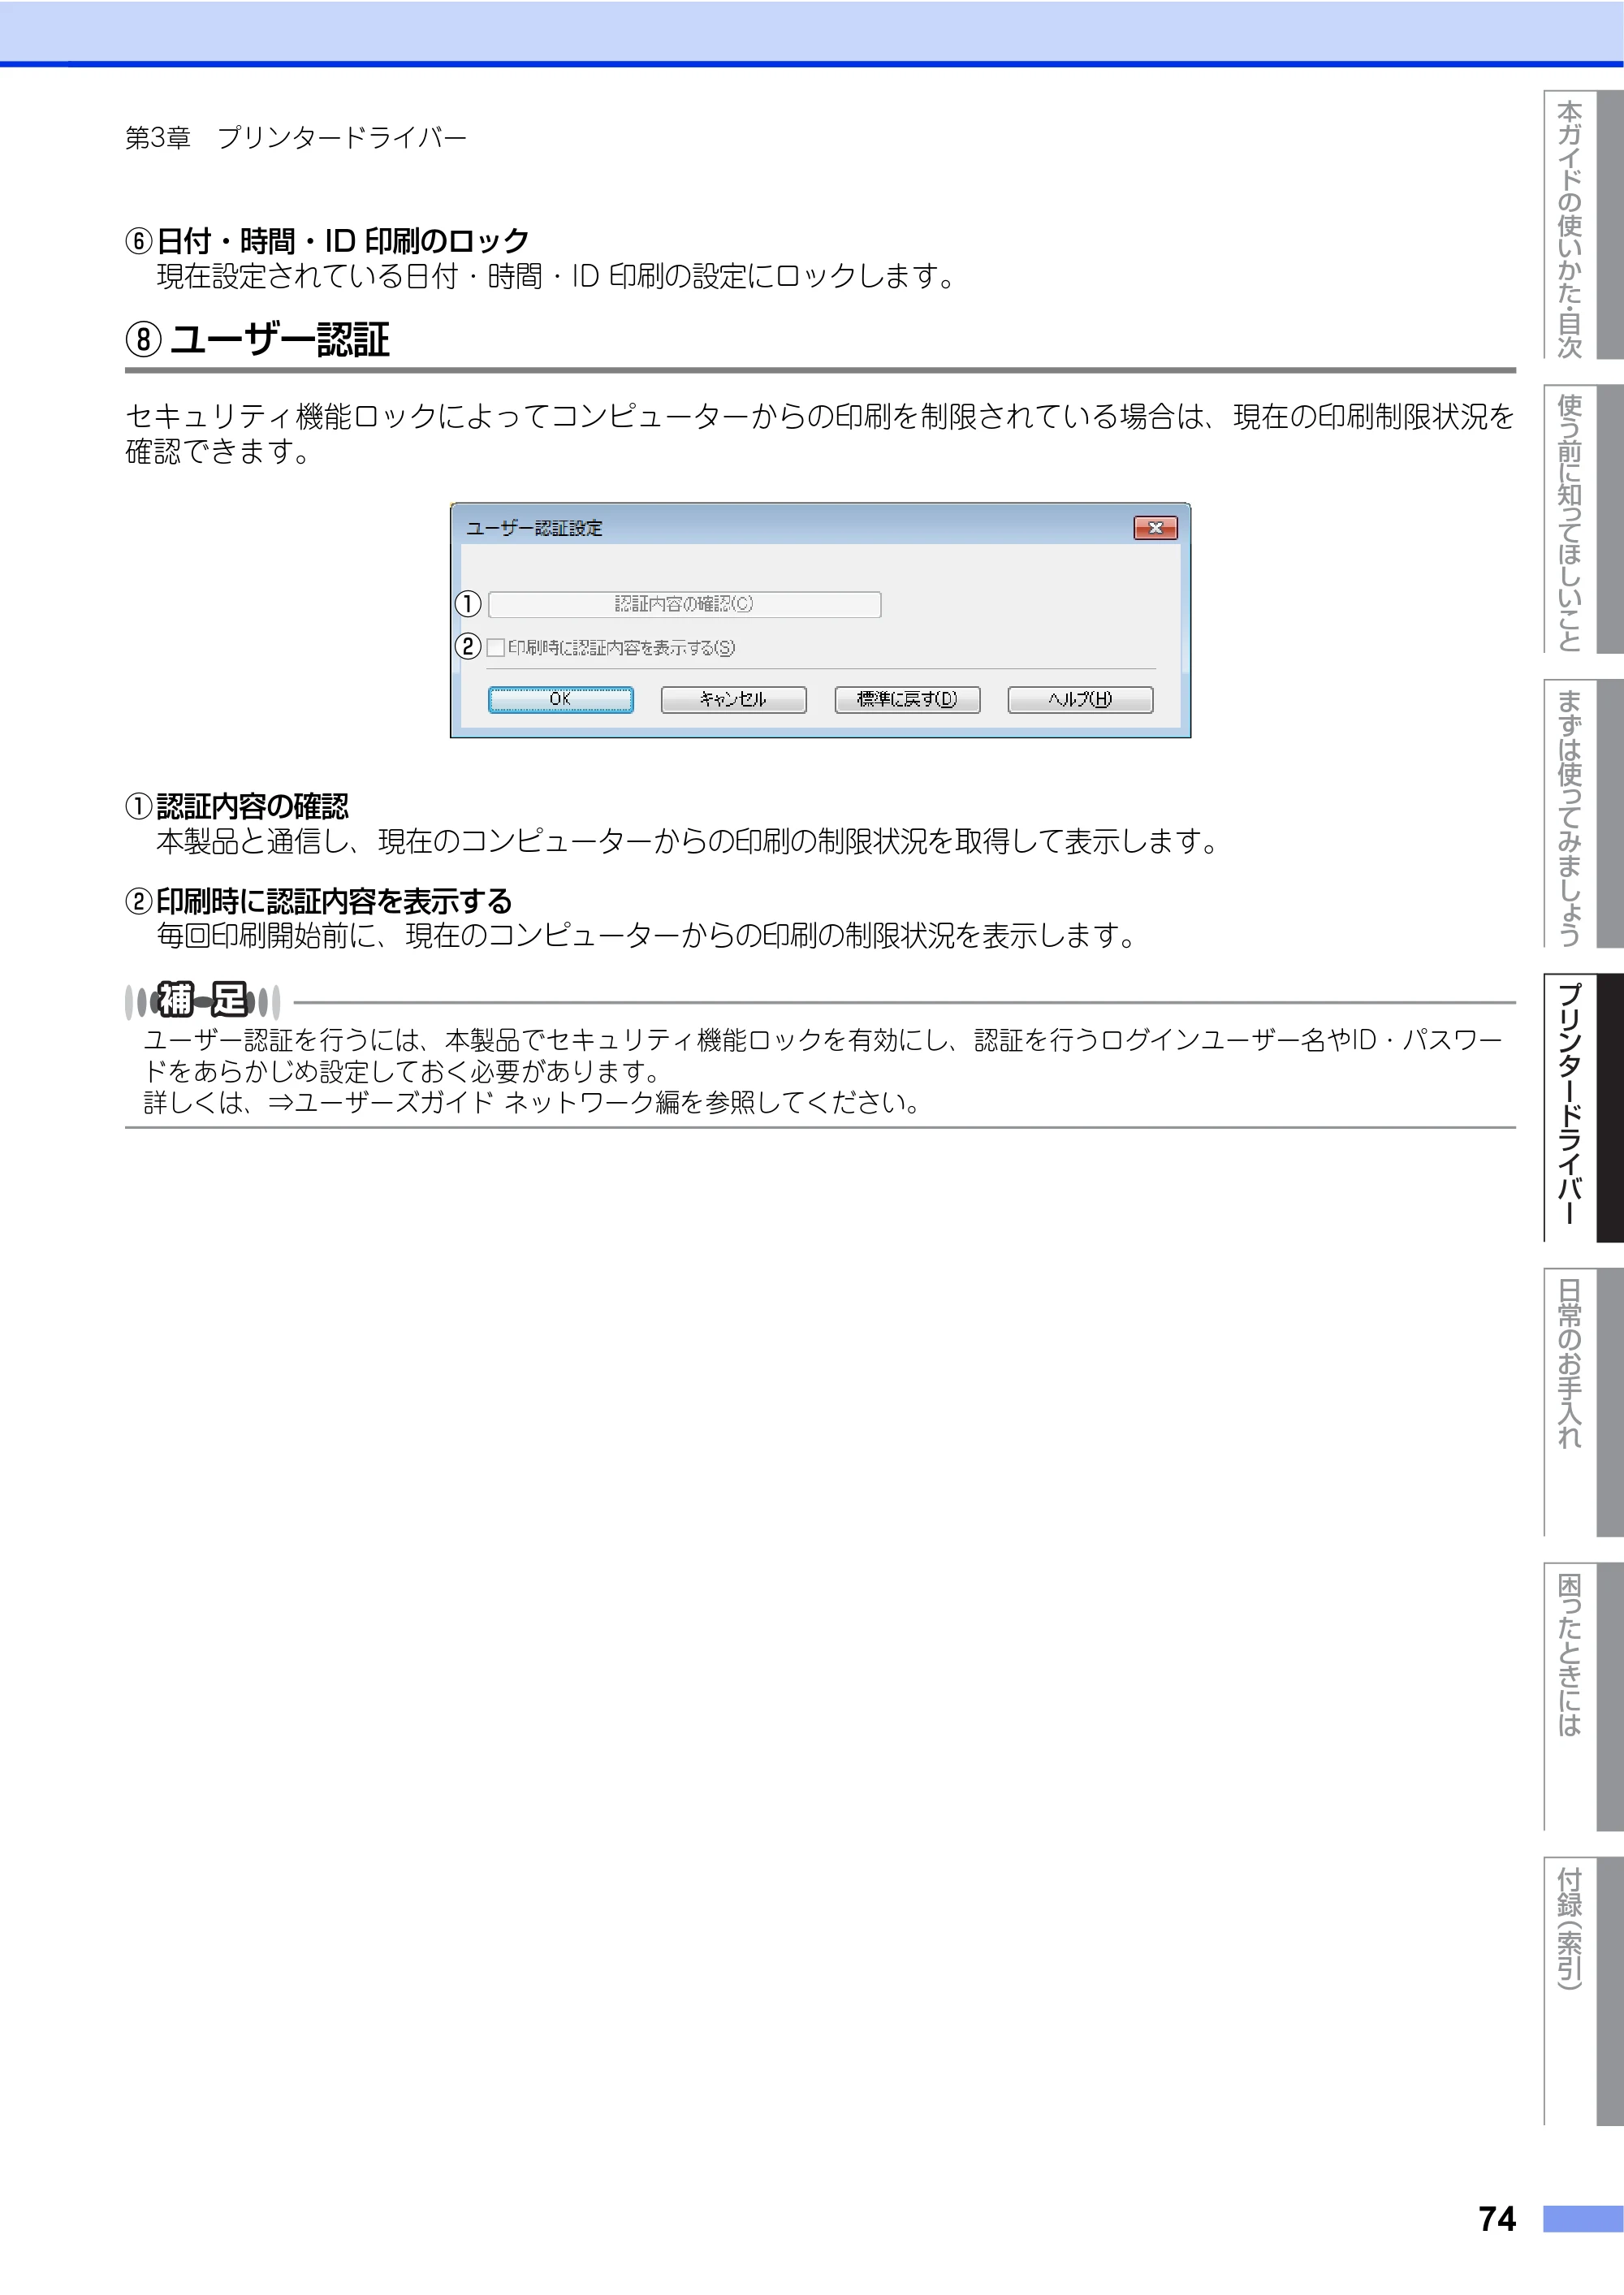Toggle 印刷時に認証内容を表示する checkbox

click(495, 648)
